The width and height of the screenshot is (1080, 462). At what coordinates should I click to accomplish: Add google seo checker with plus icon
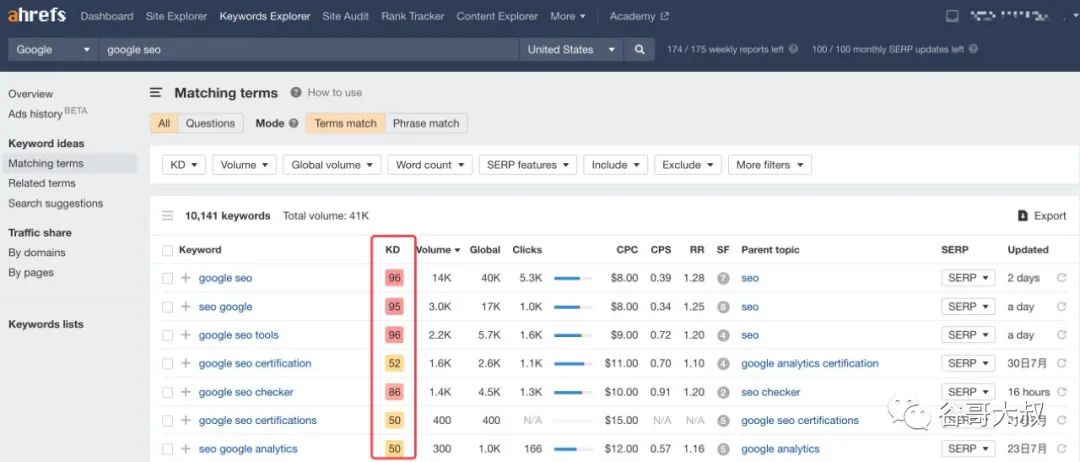coord(185,392)
